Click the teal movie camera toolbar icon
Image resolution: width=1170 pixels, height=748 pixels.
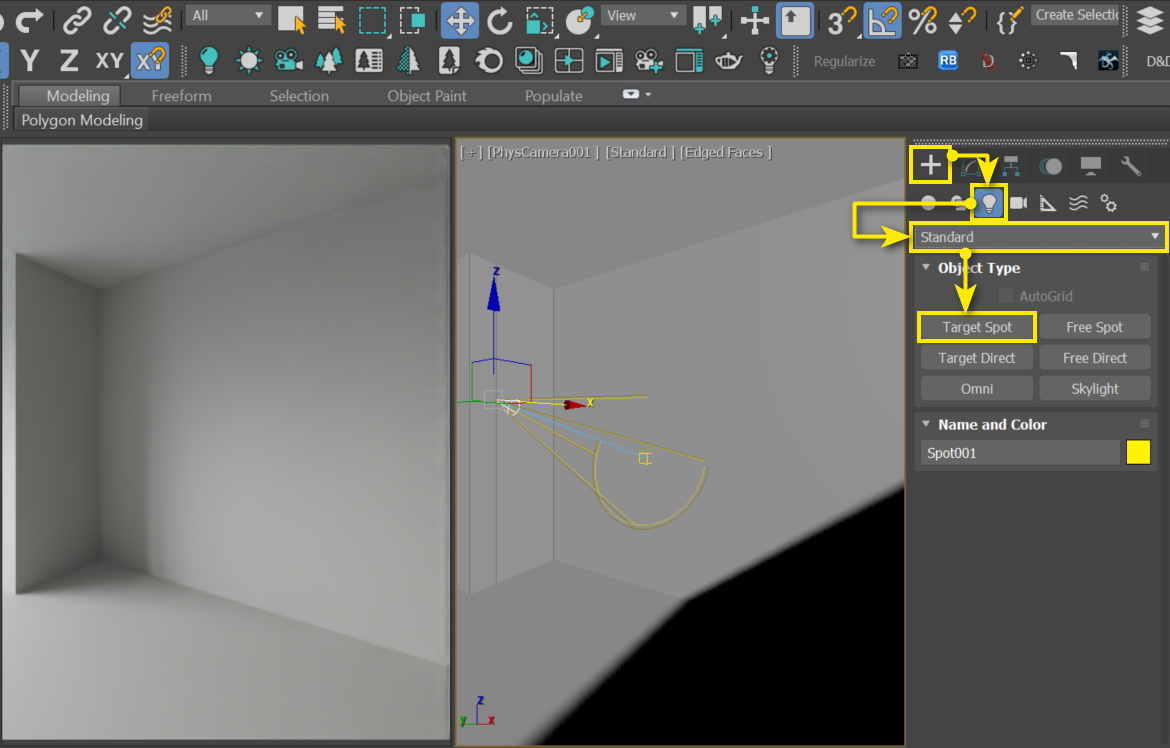point(288,60)
